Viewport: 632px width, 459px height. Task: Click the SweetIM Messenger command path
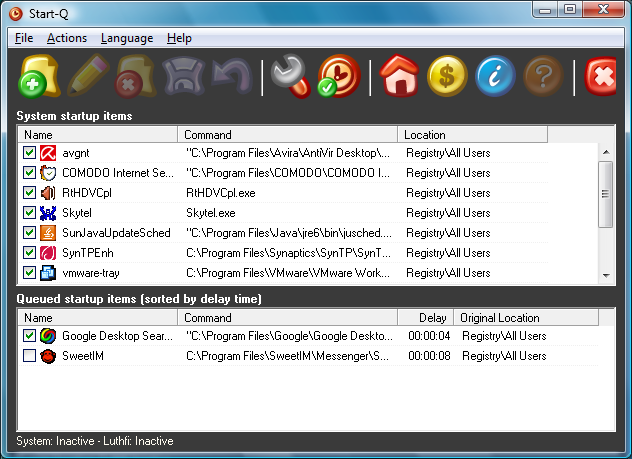[x=287, y=356]
